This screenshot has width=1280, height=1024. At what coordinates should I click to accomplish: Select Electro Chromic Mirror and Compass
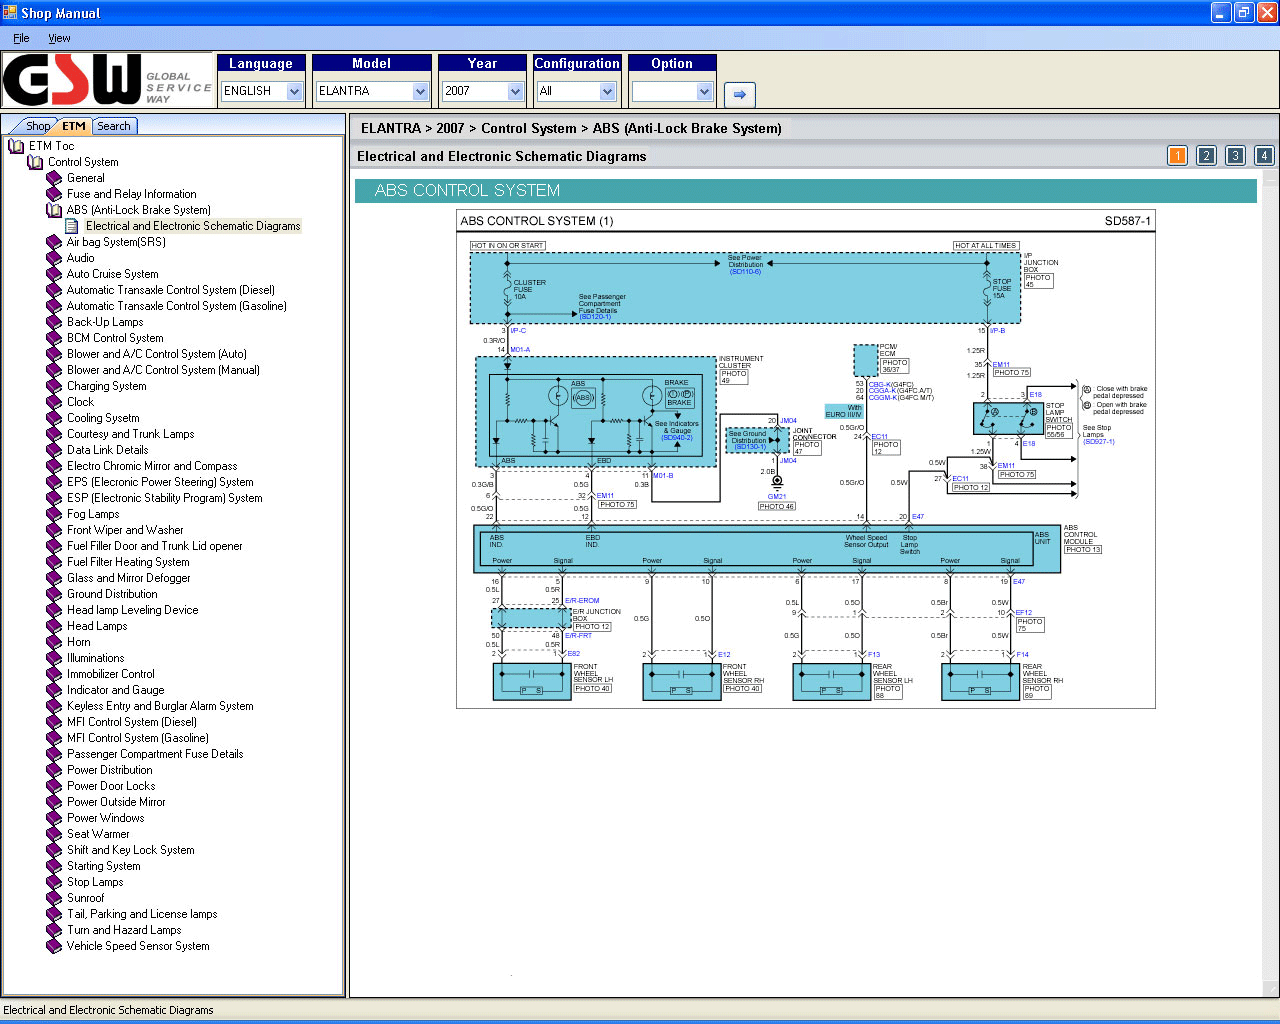click(x=152, y=466)
